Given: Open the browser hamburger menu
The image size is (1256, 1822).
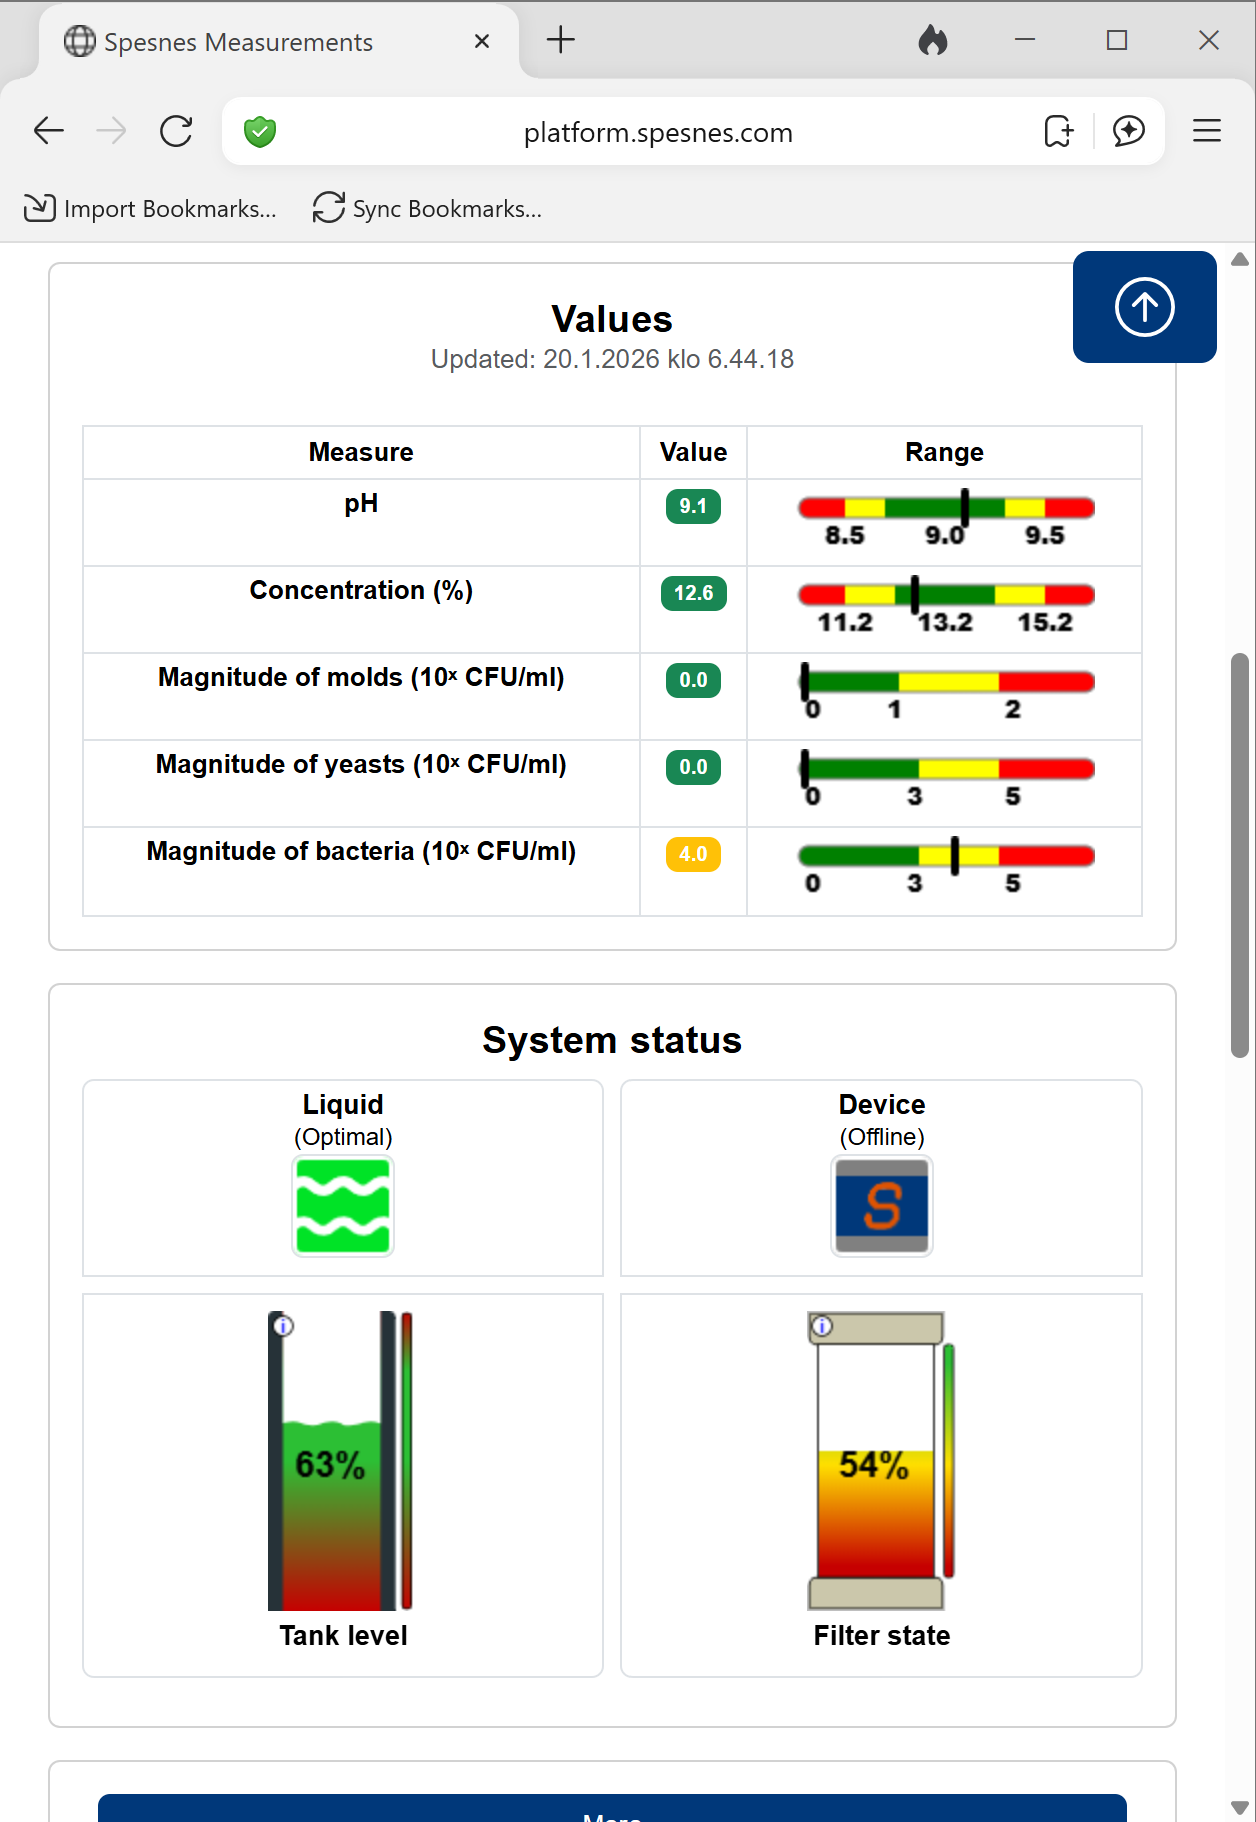Looking at the screenshot, I should click(1207, 131).
